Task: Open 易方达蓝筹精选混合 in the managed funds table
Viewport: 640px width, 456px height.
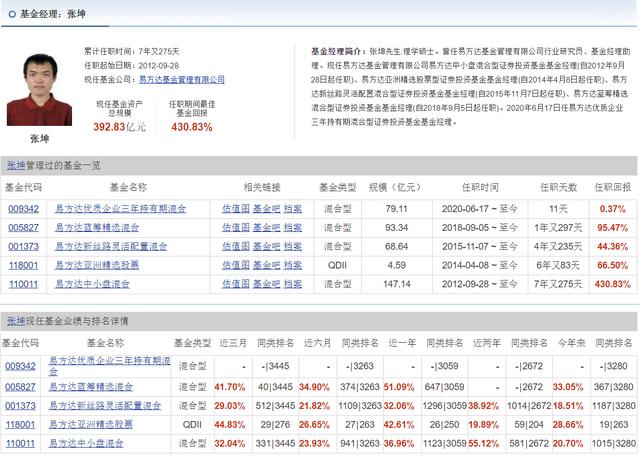Action: [97, 228]
